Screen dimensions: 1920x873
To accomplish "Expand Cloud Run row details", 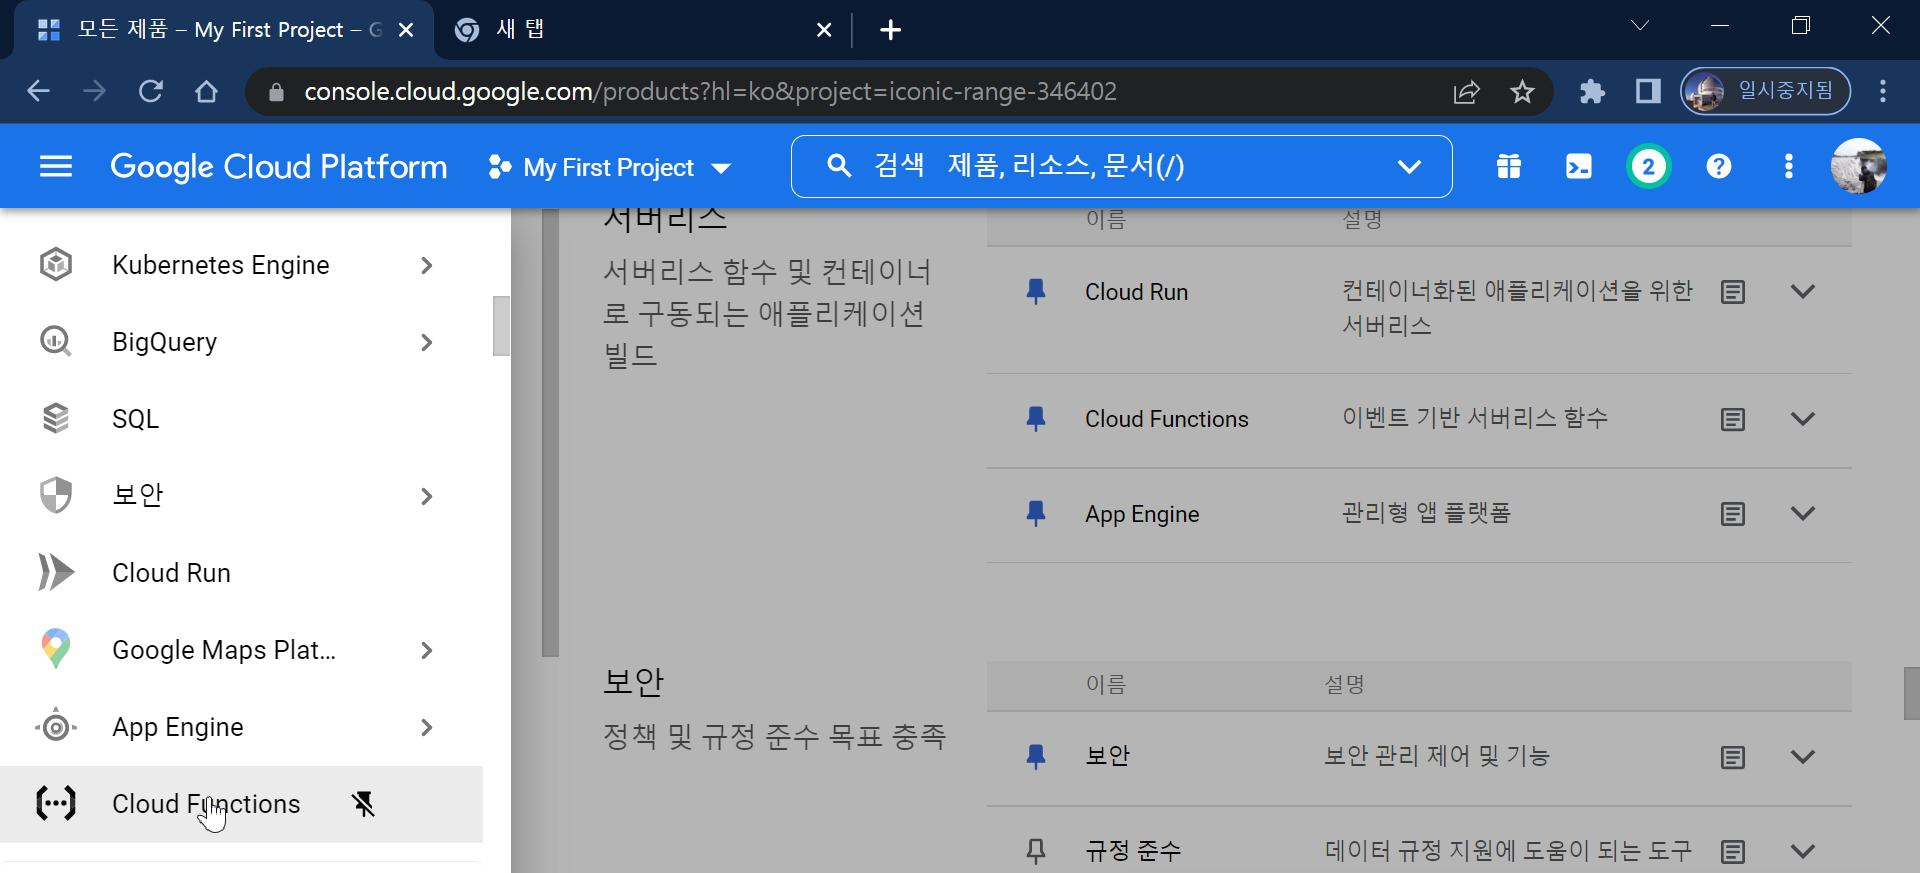I will tap(1803, 292).
